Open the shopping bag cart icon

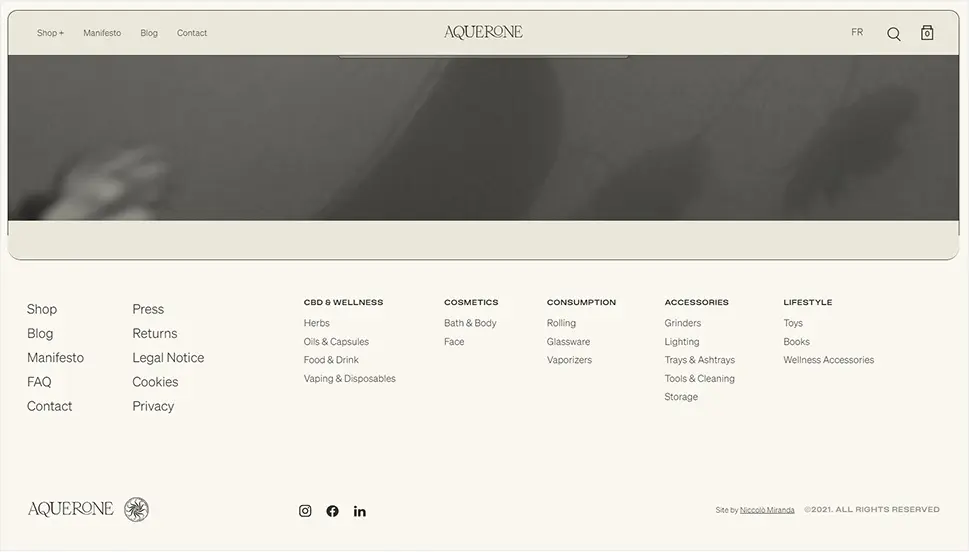pyautogui.click(x=927, y=33)
